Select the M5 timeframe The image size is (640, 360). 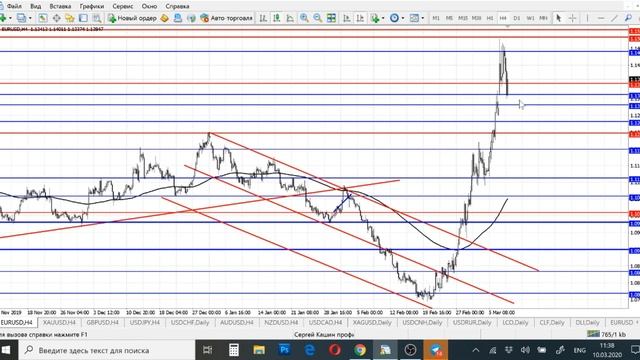(x=449, y=18)
